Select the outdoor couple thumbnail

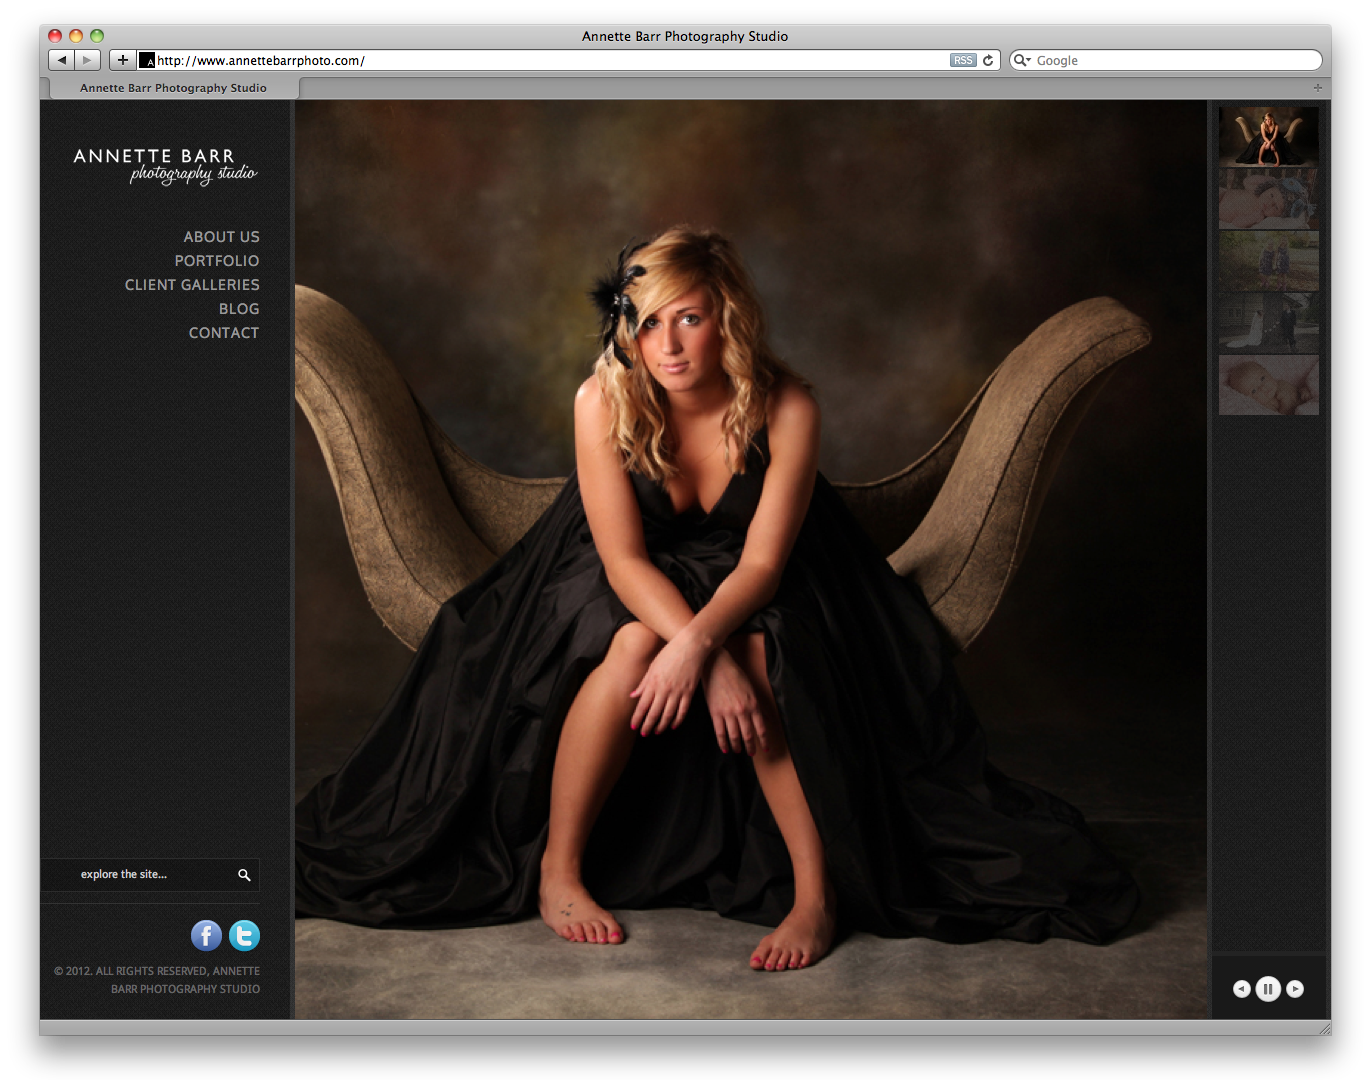[x=1268, y=261]
